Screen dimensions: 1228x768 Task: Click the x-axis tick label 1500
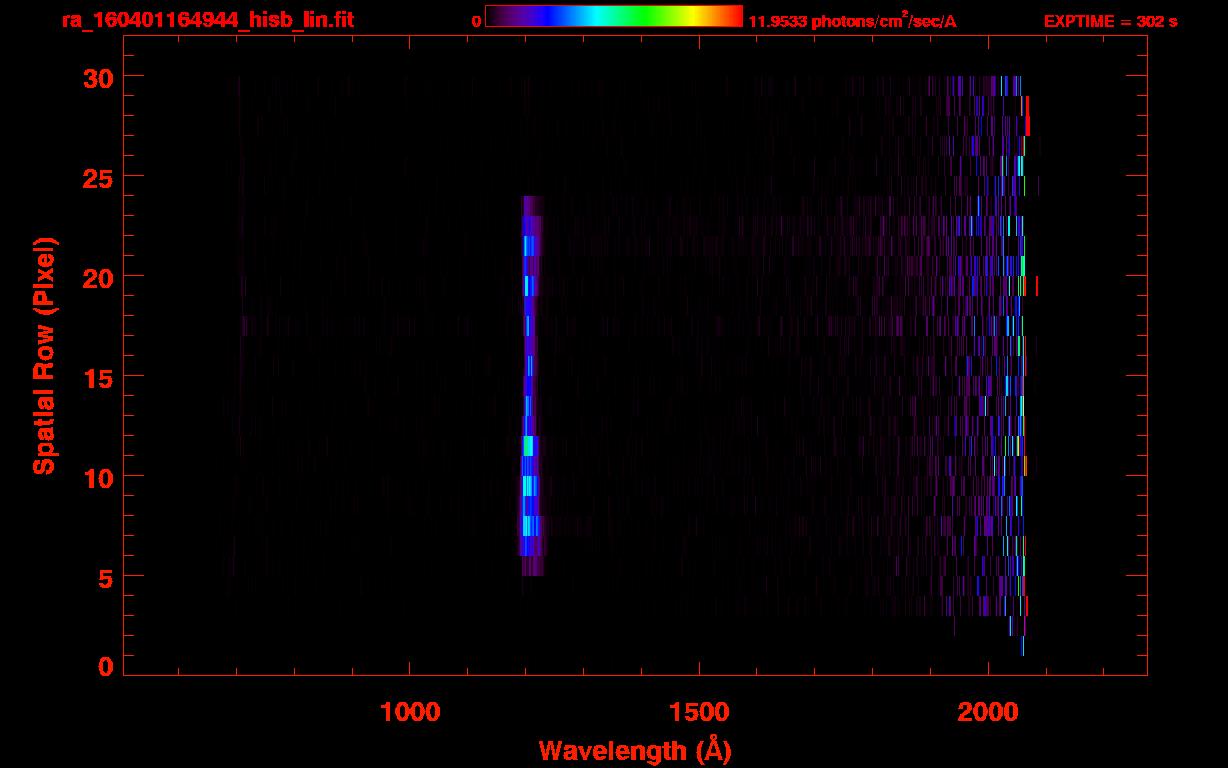click(x=699, y=712)
